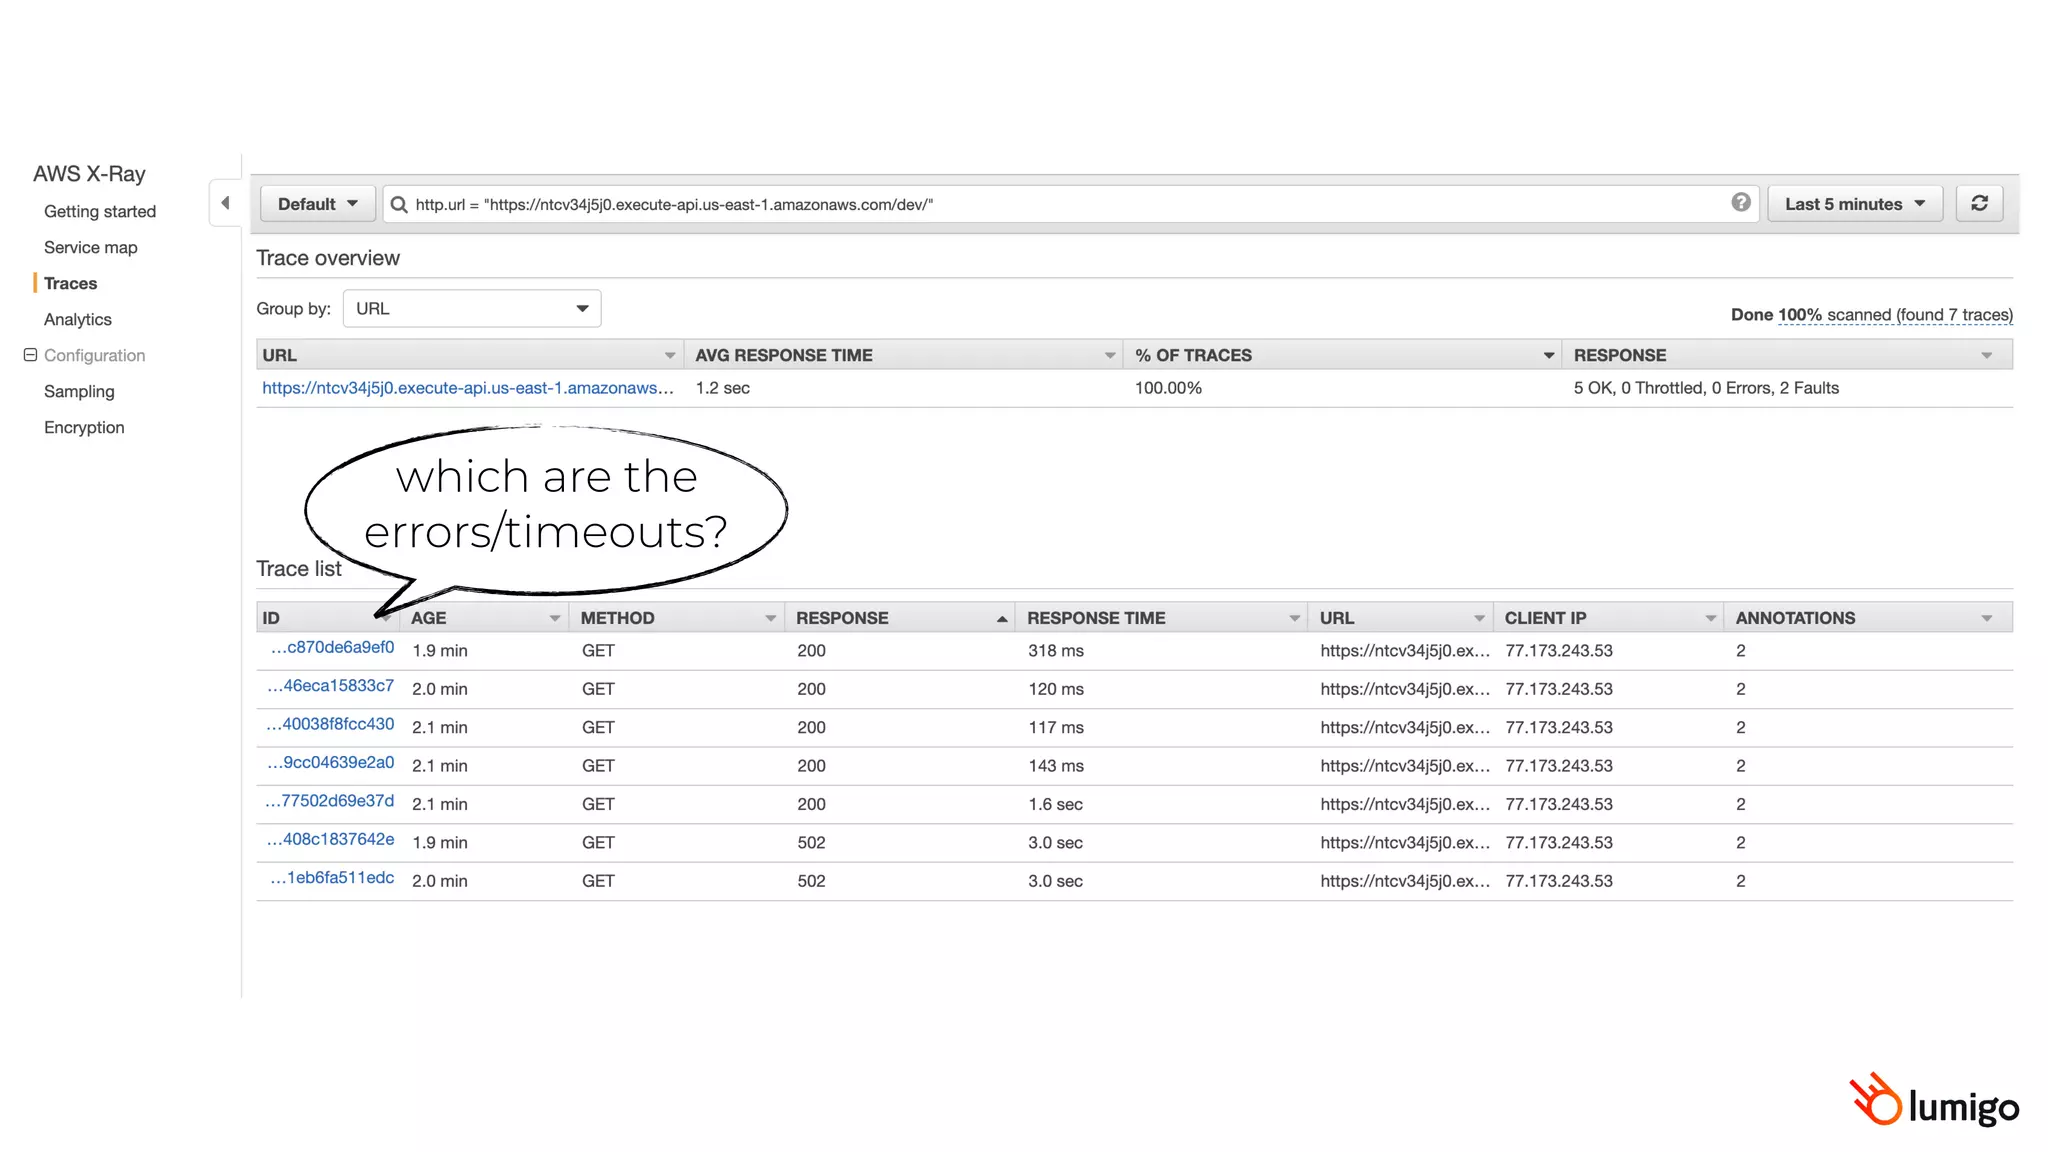Screen dimensions: 2048x1152
Task: Collapse the sidebar with the arrow icon
Action: [225, 203]
